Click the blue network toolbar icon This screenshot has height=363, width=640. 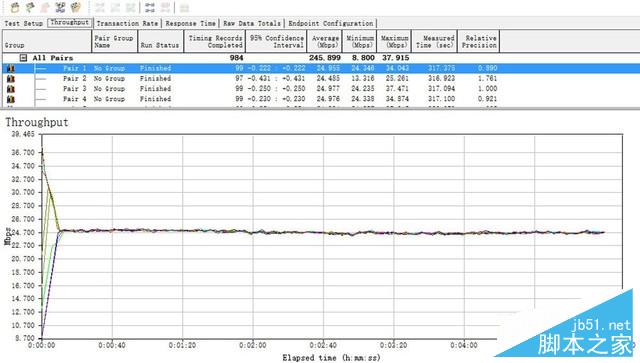60,7
